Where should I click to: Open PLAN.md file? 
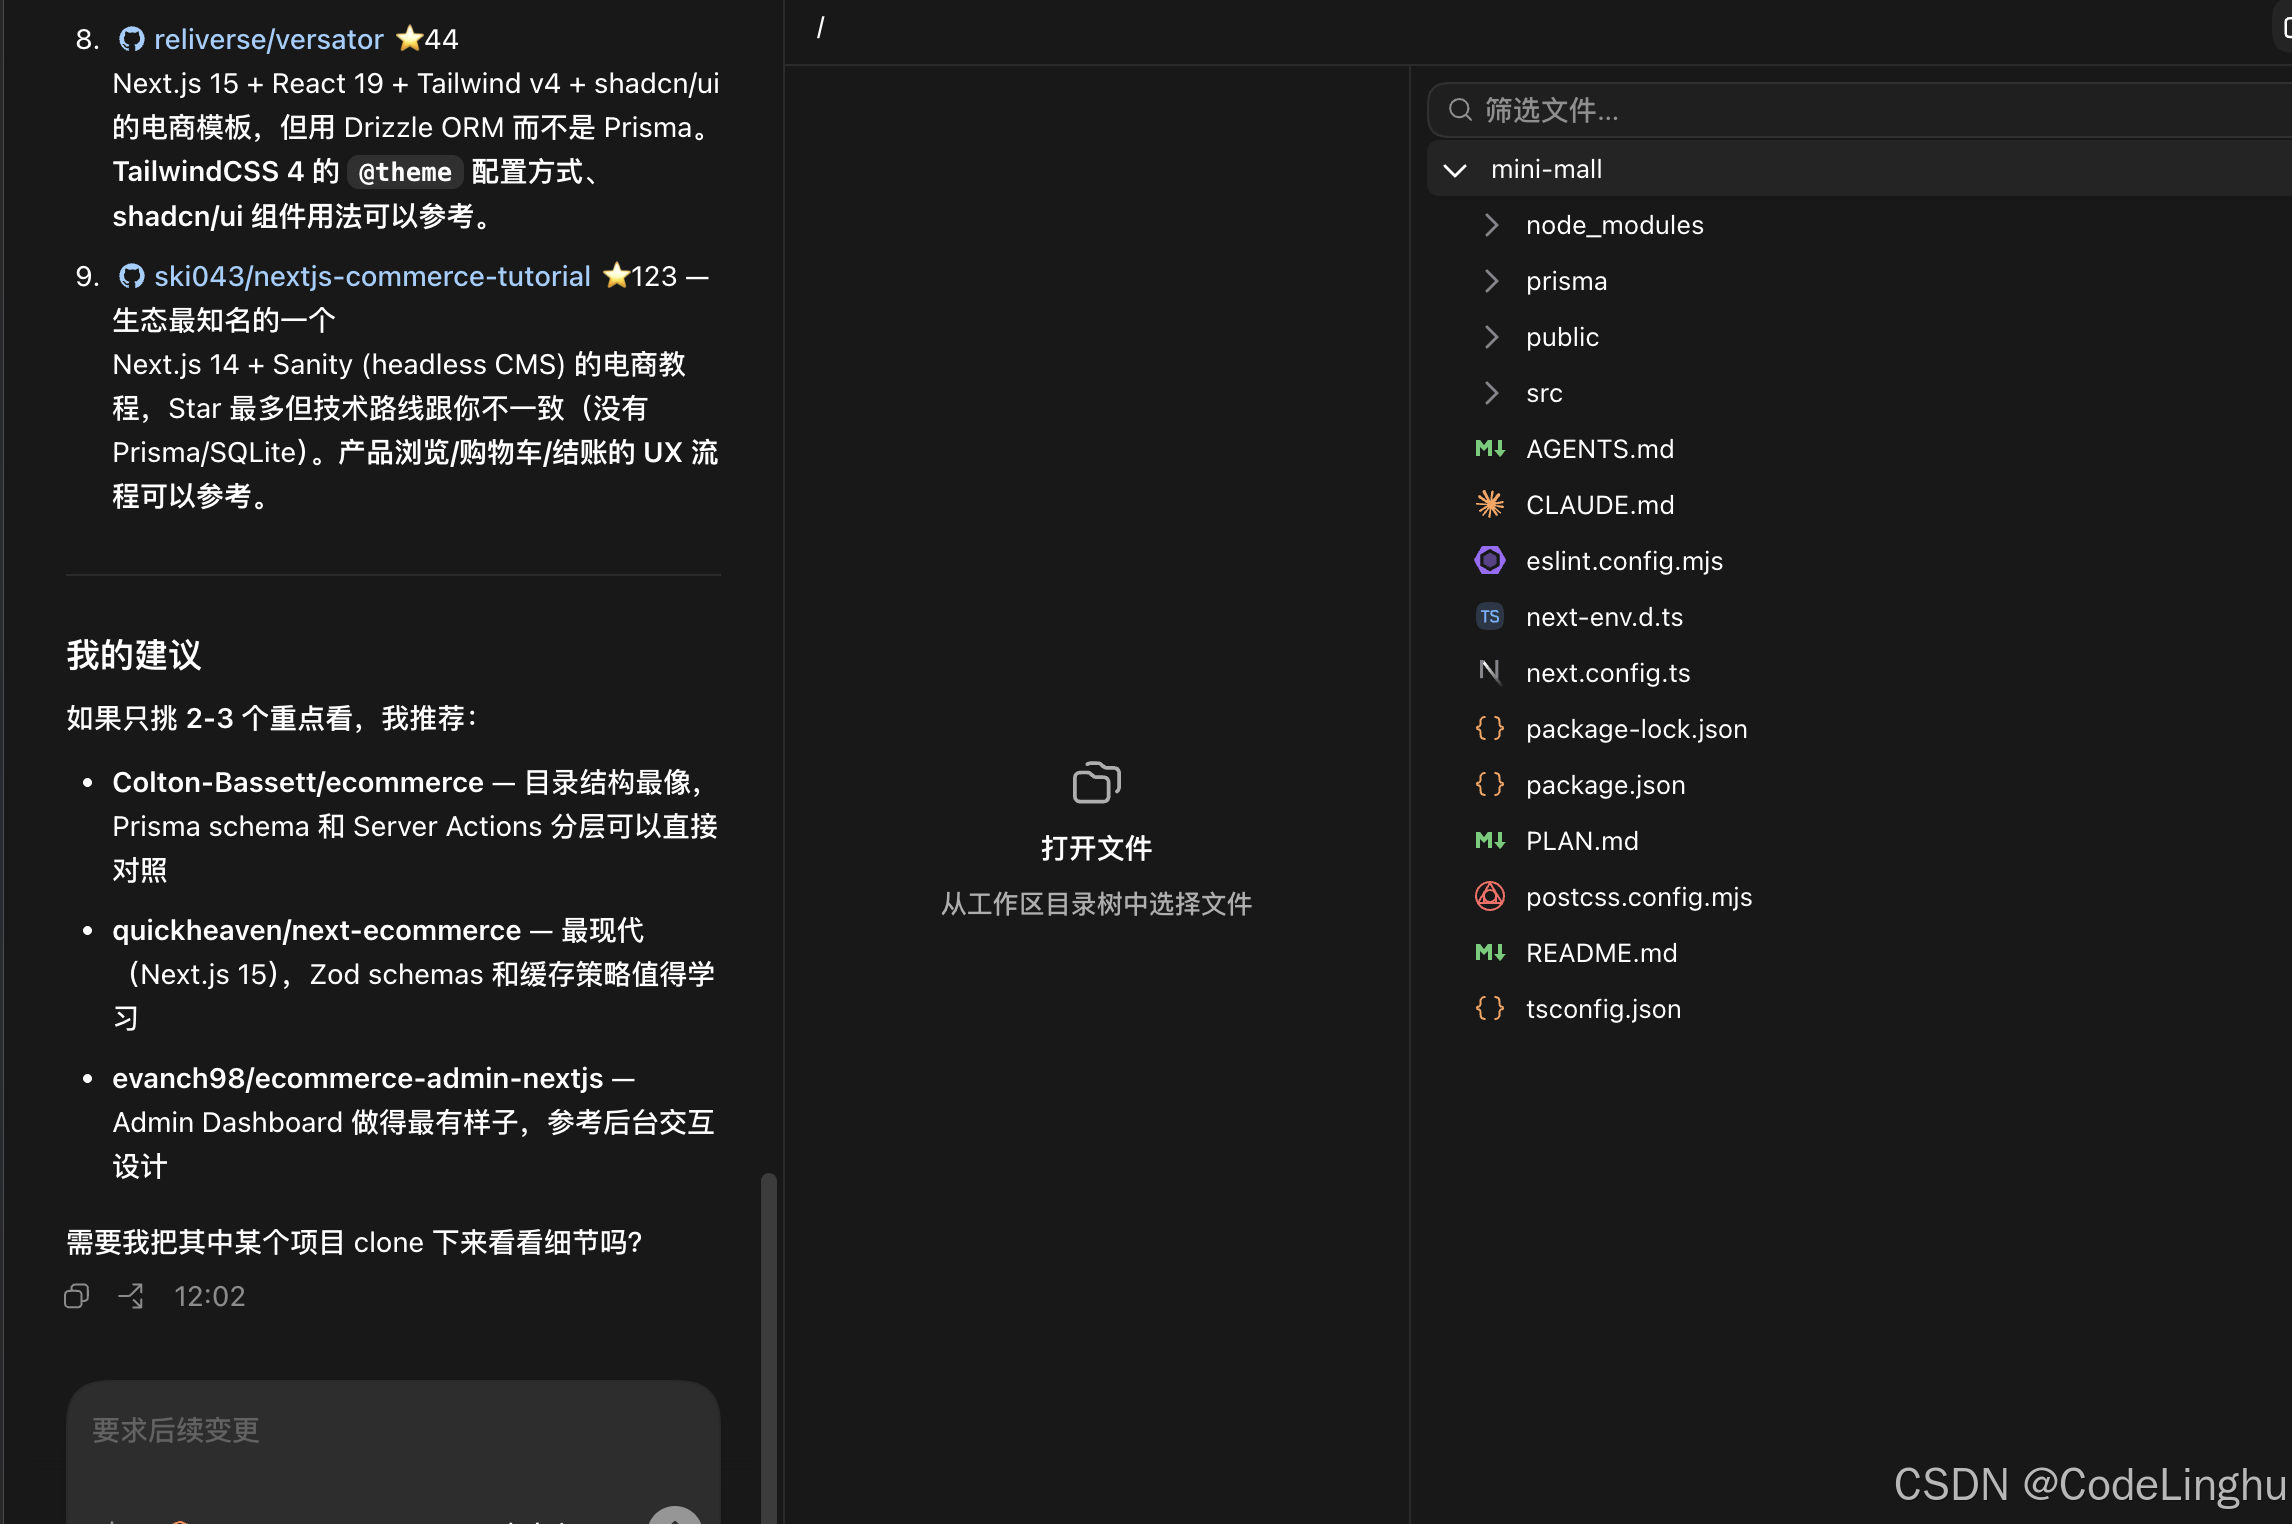coord(1582,841)
